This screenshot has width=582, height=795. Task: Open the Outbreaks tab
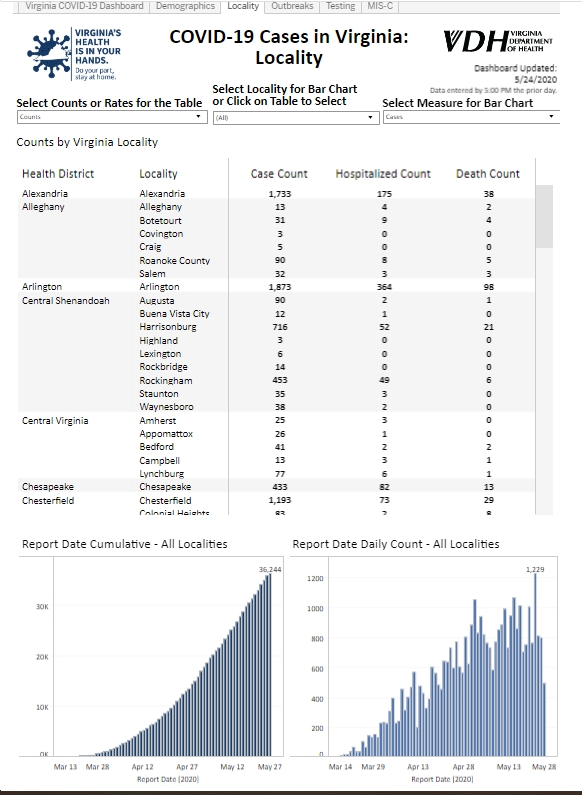(292, 6)
